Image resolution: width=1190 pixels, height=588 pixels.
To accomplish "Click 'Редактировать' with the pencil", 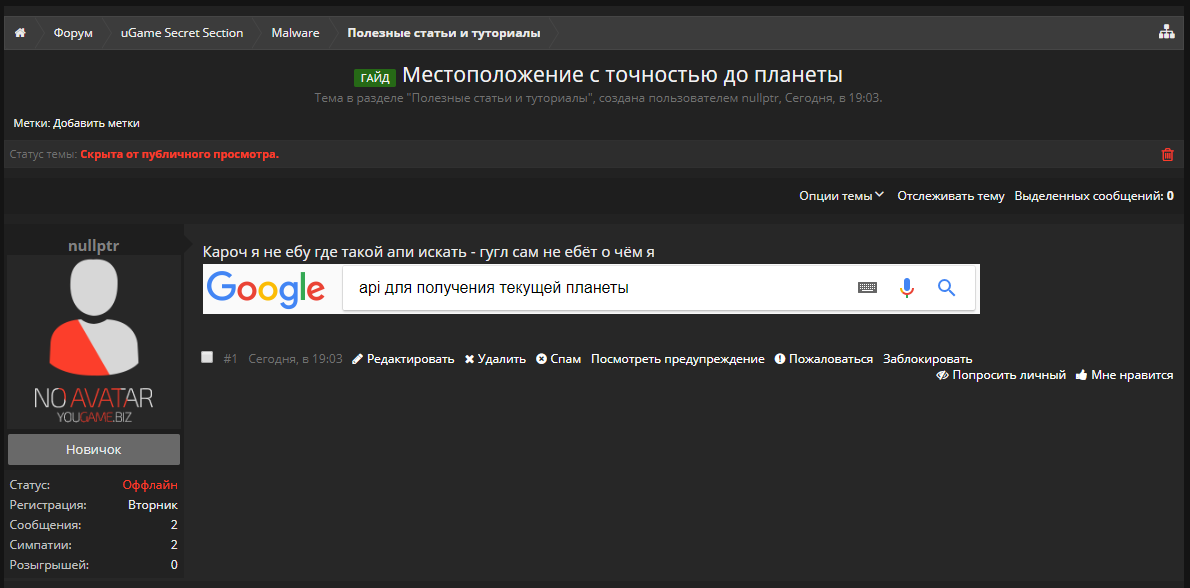I will 403,359.
